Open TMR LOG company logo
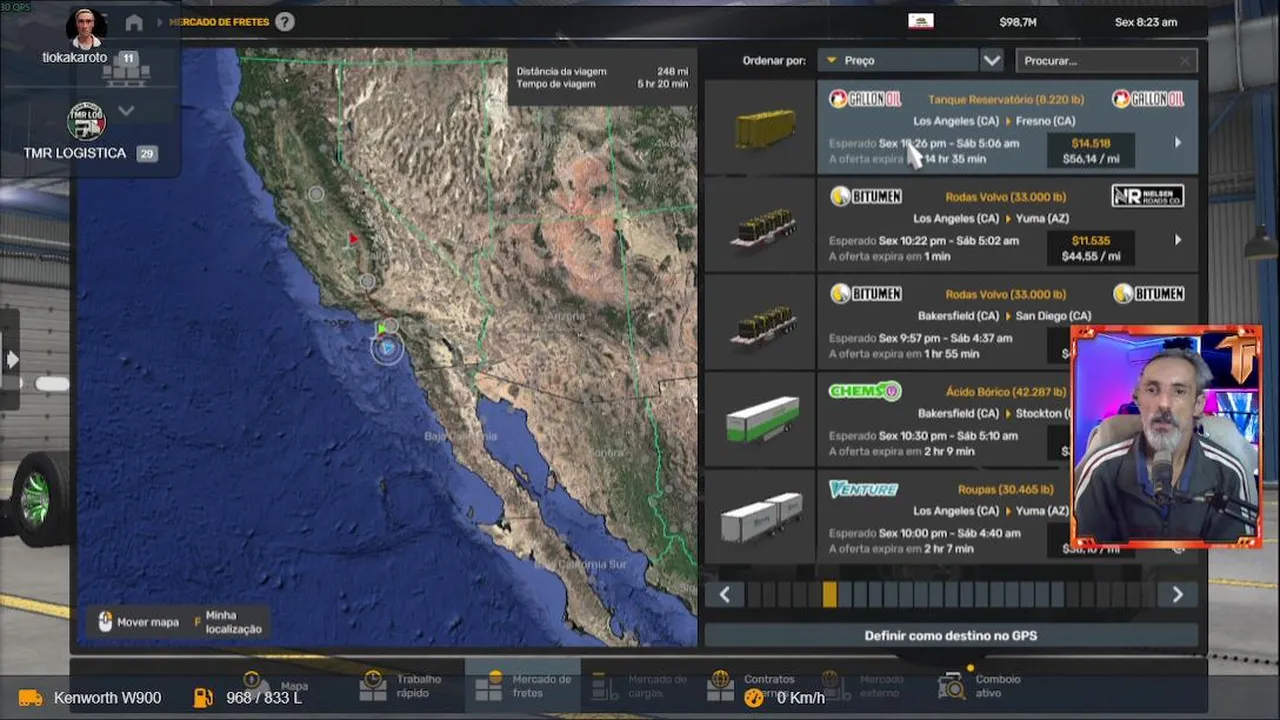Screen dimensions: 1280x720 [x=86, y=121]
